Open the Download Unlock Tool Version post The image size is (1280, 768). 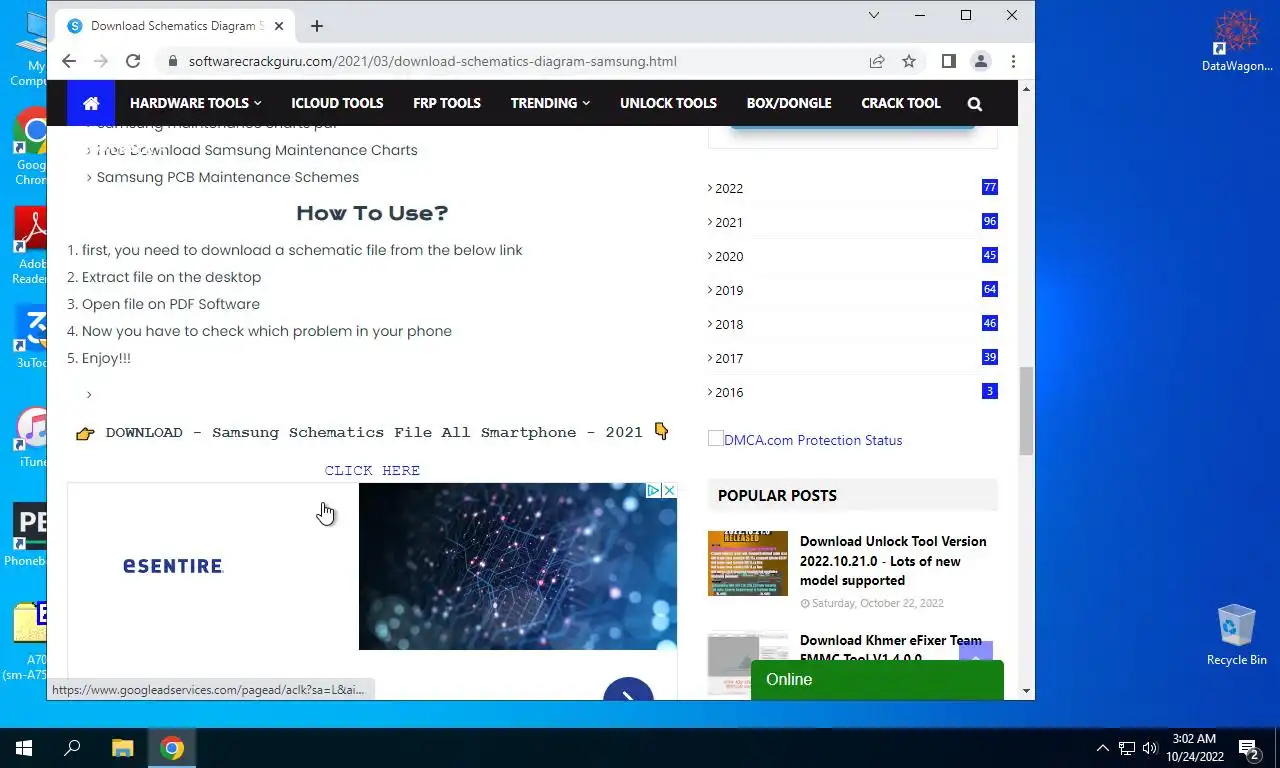[893, 561]
